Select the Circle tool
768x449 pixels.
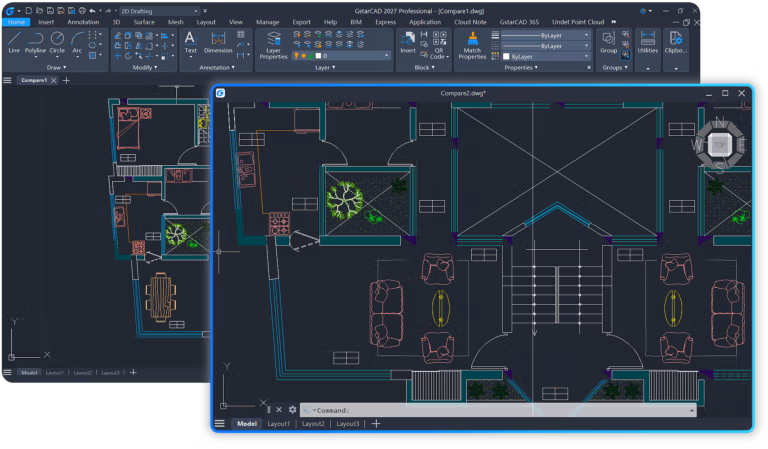pos(57,42)
